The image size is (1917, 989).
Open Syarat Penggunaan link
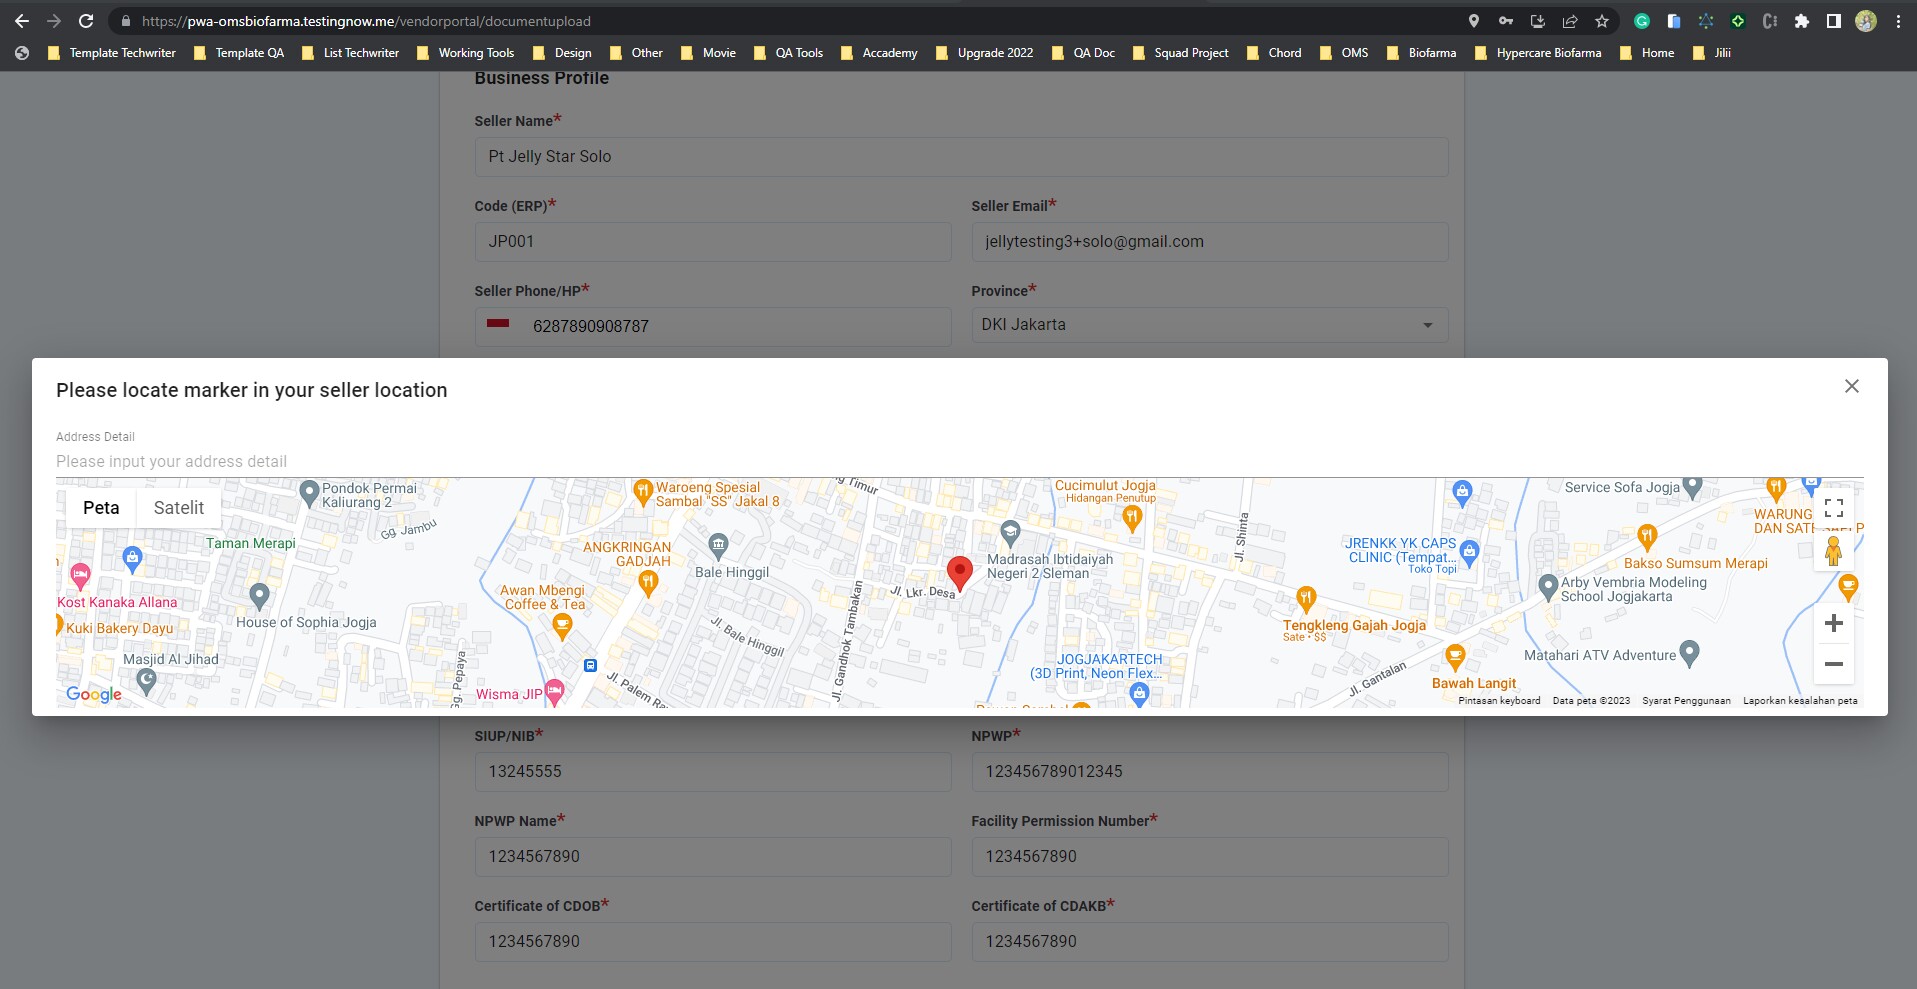tap(1685, 701)
